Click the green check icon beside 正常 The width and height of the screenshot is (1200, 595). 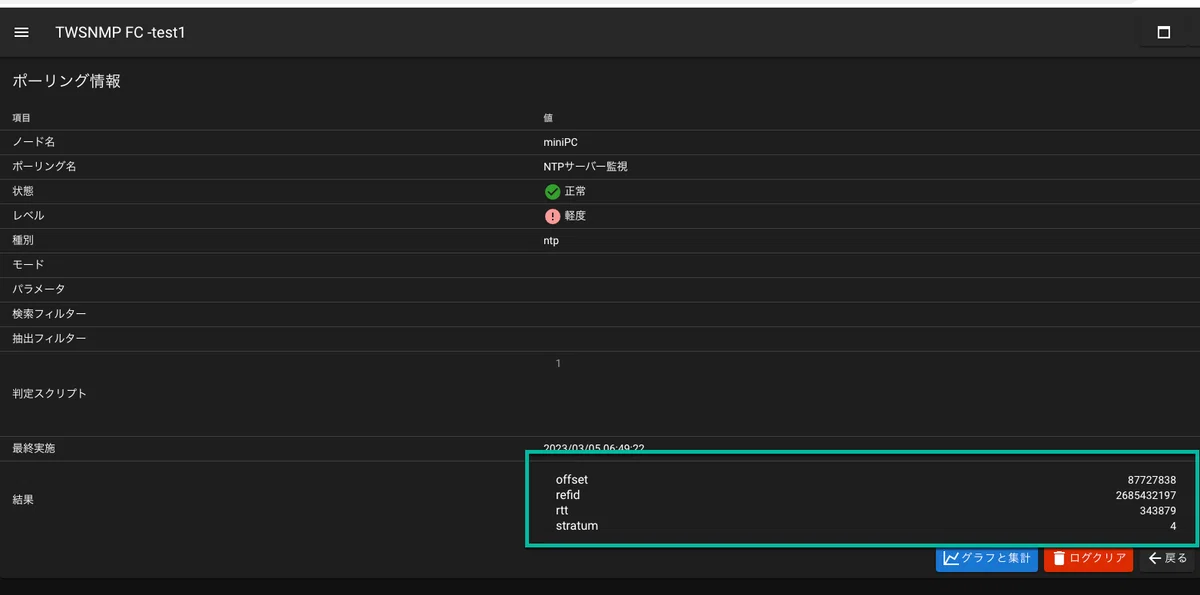[552, 191]
